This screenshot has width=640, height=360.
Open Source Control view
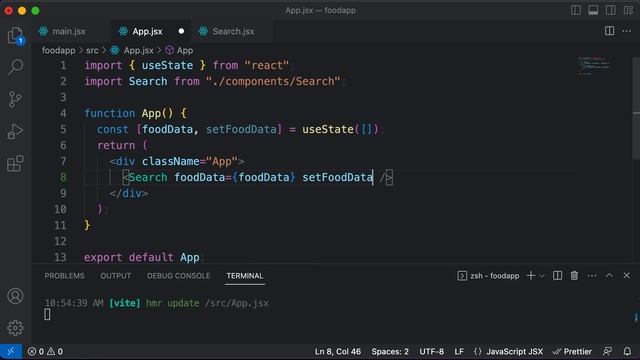click(15, 99)
